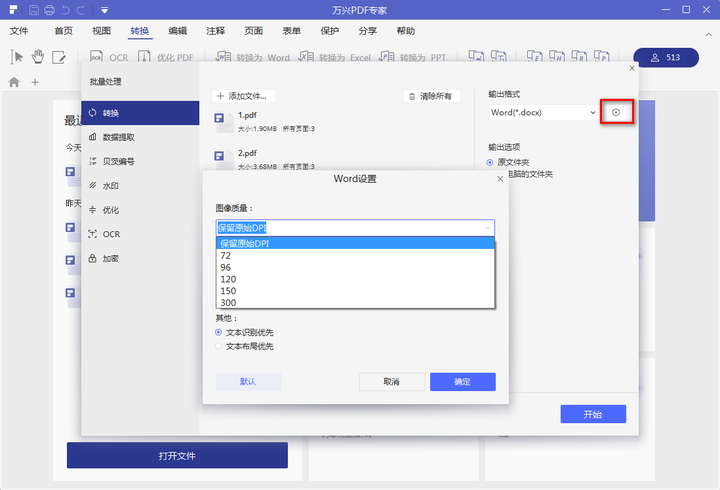Click Convert to Excel toolbar button

pyautogui.click(x=335, y=57)
